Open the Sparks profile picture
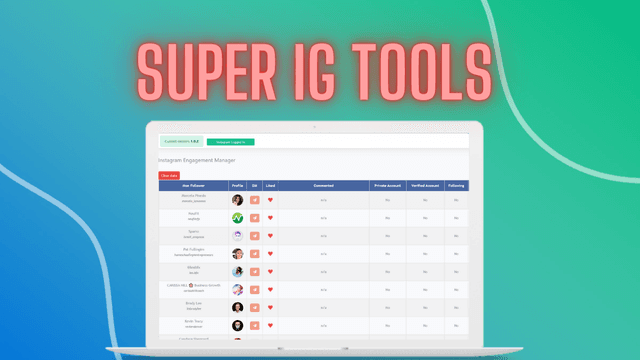 pyautogui.click(x=238, y=236)
